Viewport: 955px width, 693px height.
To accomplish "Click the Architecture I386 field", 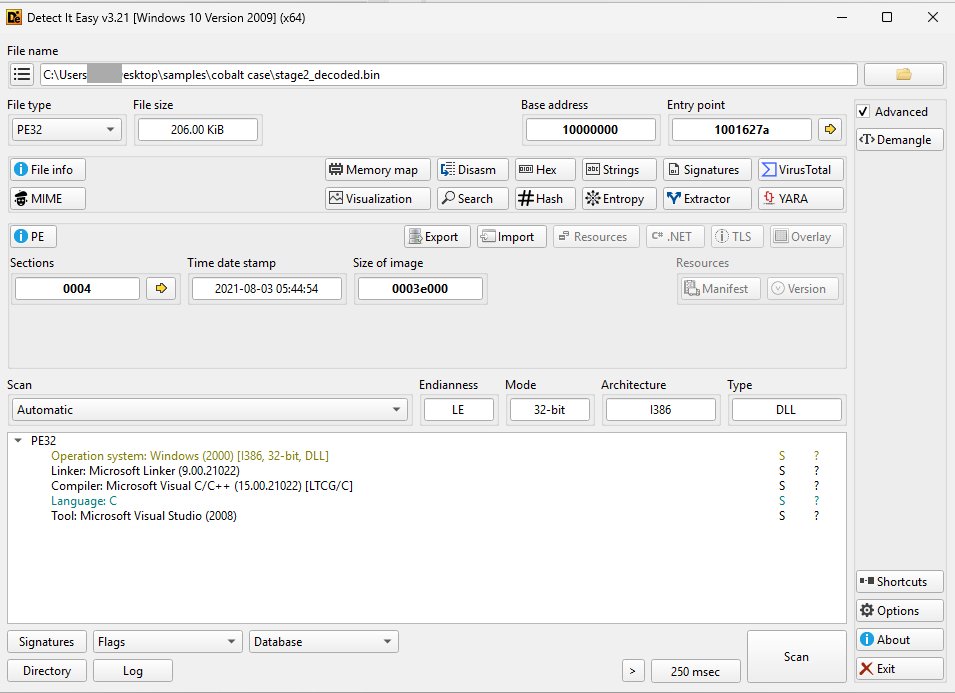I will click(660, 409).
